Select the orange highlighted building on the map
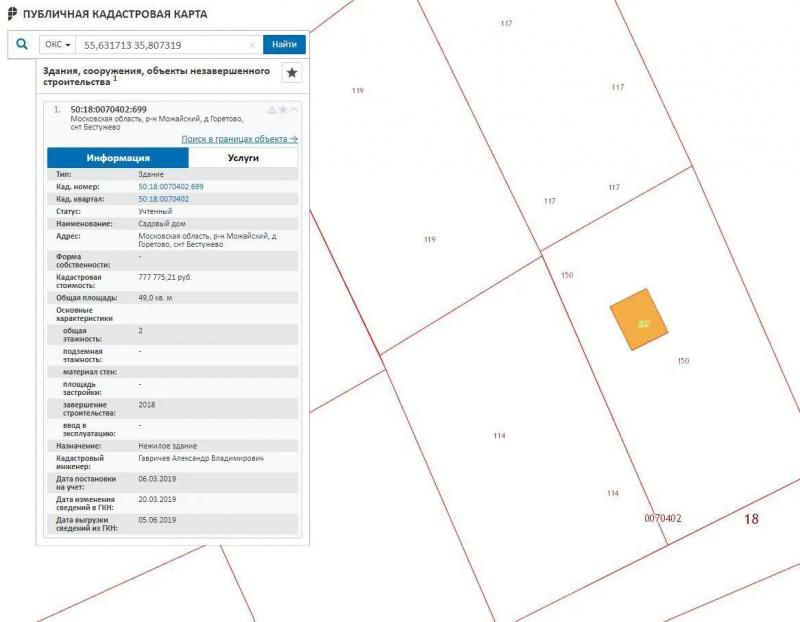Image resolution: width=800 pixels, height=622 pixels. (639, 319)
